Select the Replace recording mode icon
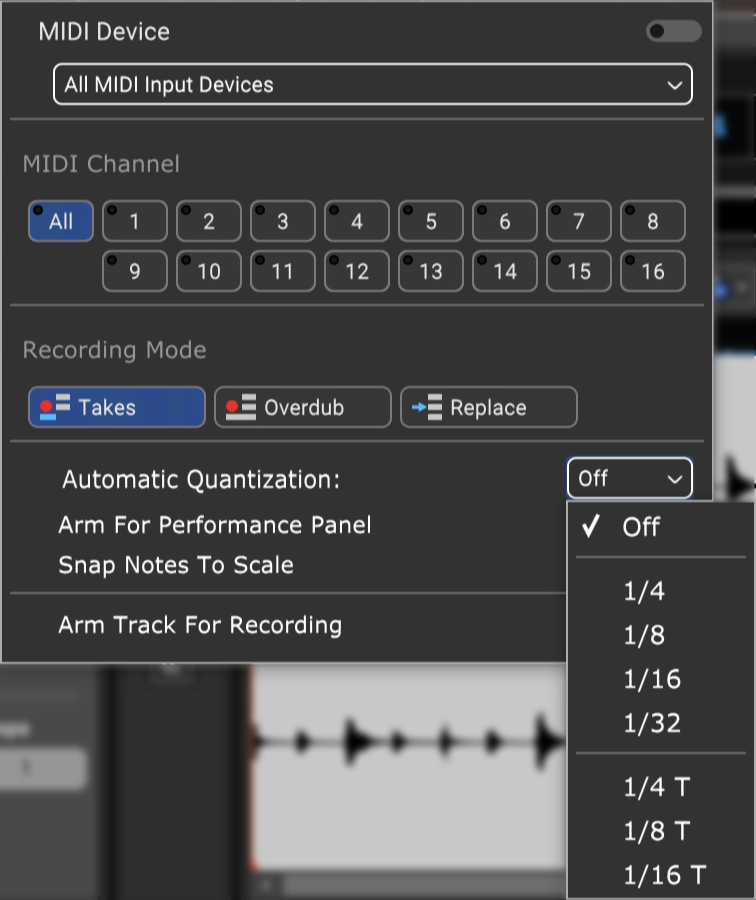The width and height of the screenshot is (756, 900). 427,407
